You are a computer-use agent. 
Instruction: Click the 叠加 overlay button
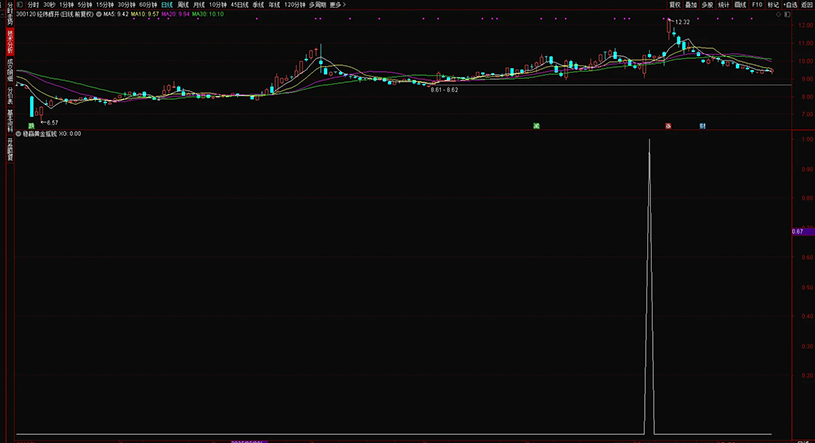(691, 5)
